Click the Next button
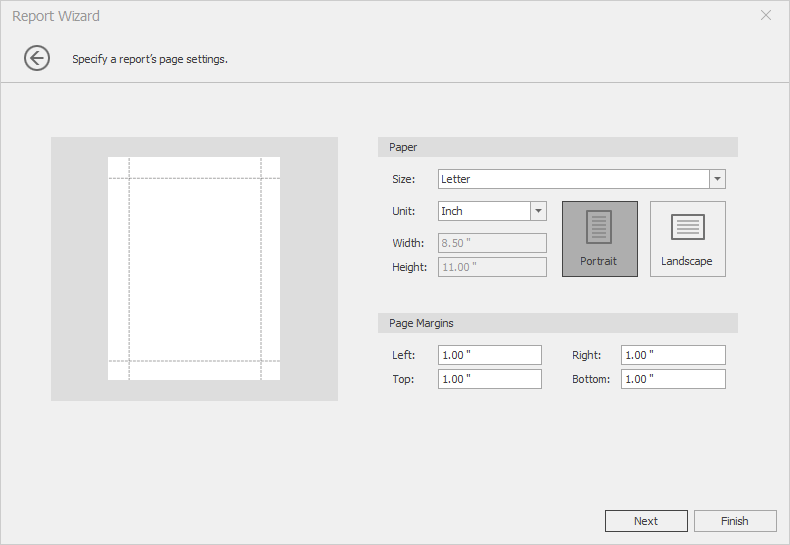The height and width of the screenshot is (545, 790). [646, 521]
